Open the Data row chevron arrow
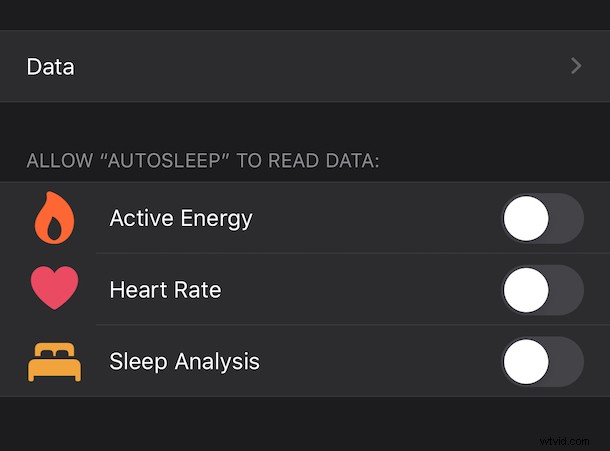Image resolution: width=610 pixels, height=451 pixels. [576, 66]
